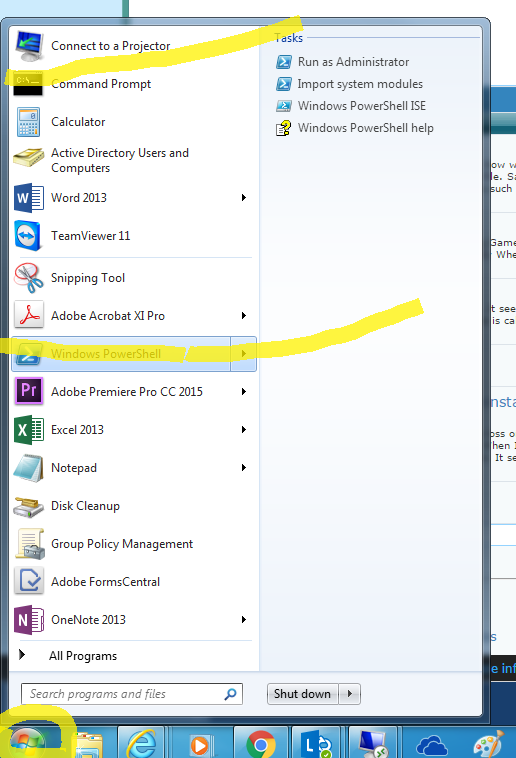The height and width of the screenshot is (758, 516).
Task: Open Internet Explorer from the taskbar
Action: (141, 743)
